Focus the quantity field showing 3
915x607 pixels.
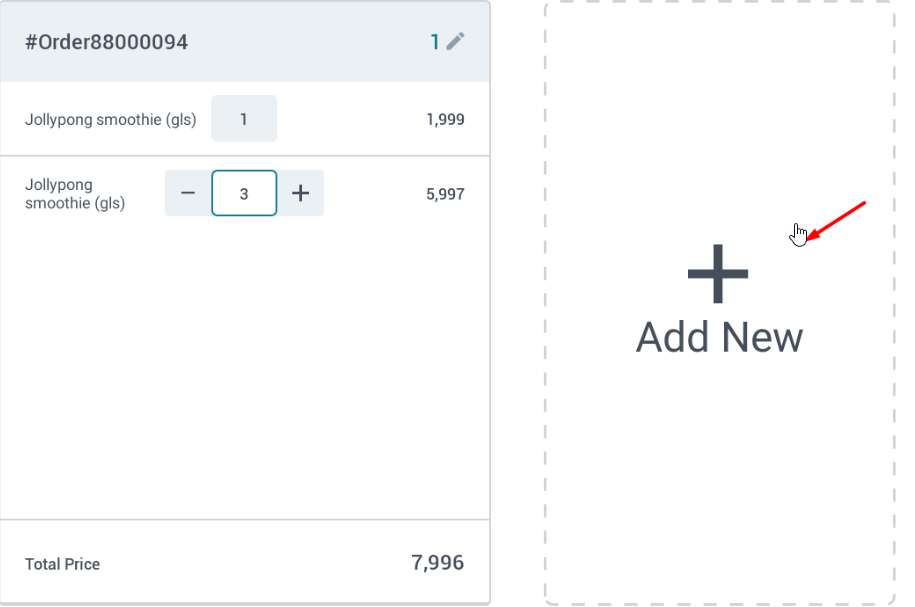(x=244, y=193)
